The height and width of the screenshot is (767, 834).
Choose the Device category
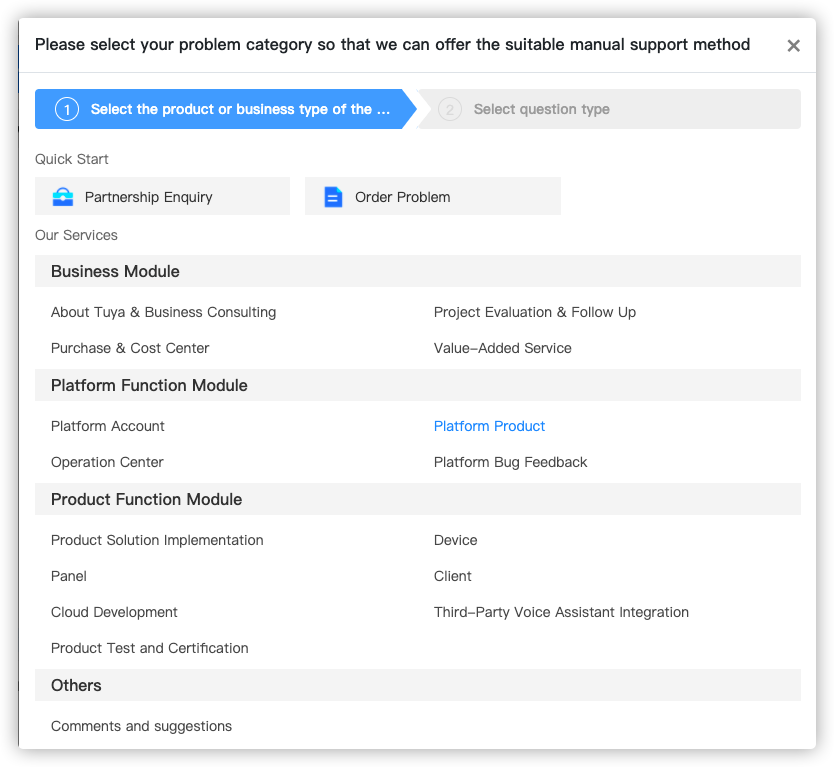(x=455, y=540)
